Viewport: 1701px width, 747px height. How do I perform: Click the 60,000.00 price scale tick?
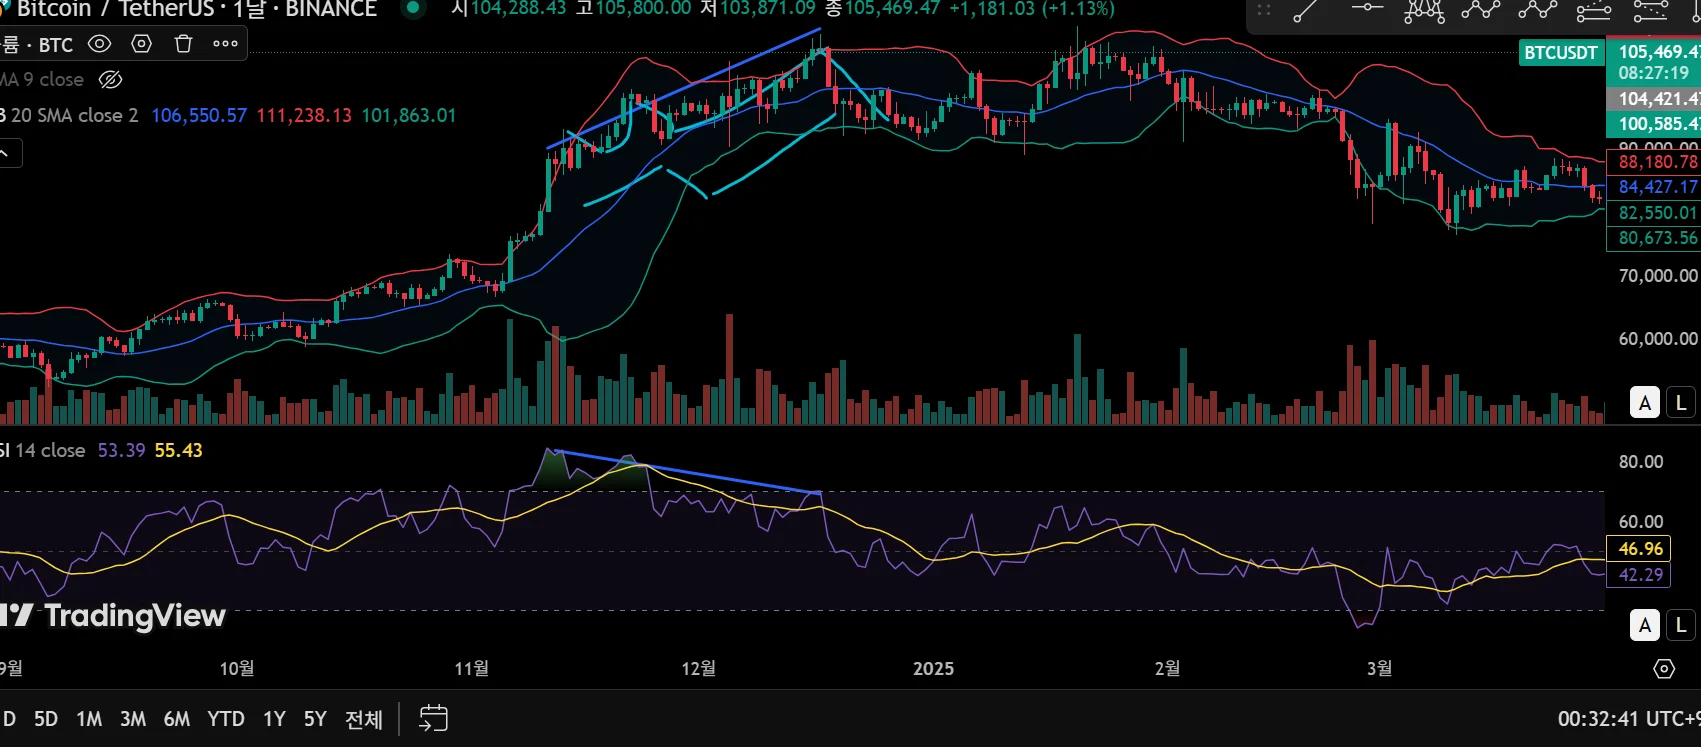click(1658, 339)
